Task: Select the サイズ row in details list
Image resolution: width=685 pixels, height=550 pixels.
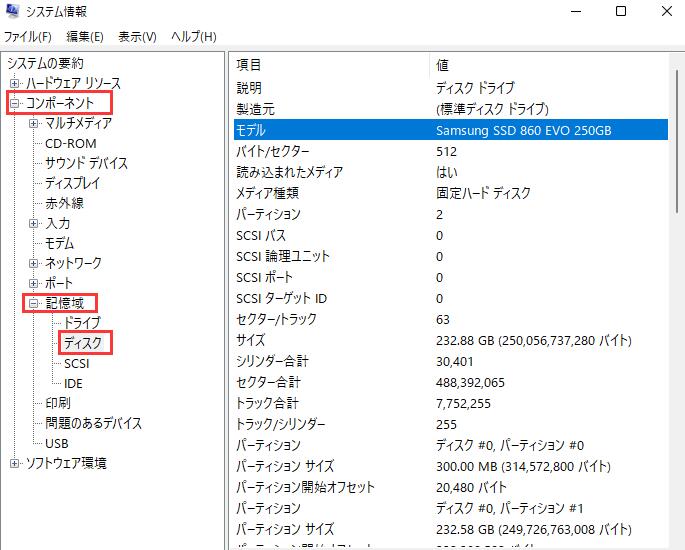Action: [x=251, y=340]
